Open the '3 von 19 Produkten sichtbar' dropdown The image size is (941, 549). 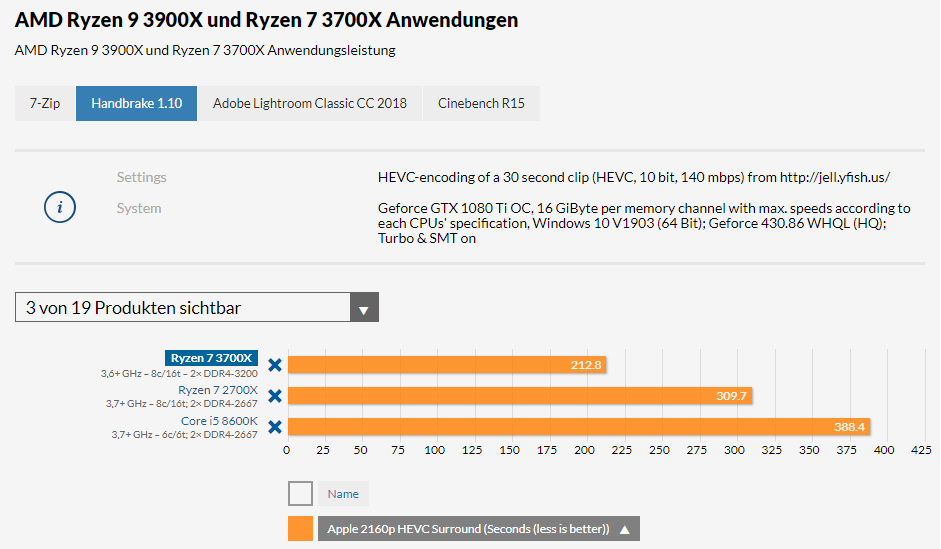197,307
